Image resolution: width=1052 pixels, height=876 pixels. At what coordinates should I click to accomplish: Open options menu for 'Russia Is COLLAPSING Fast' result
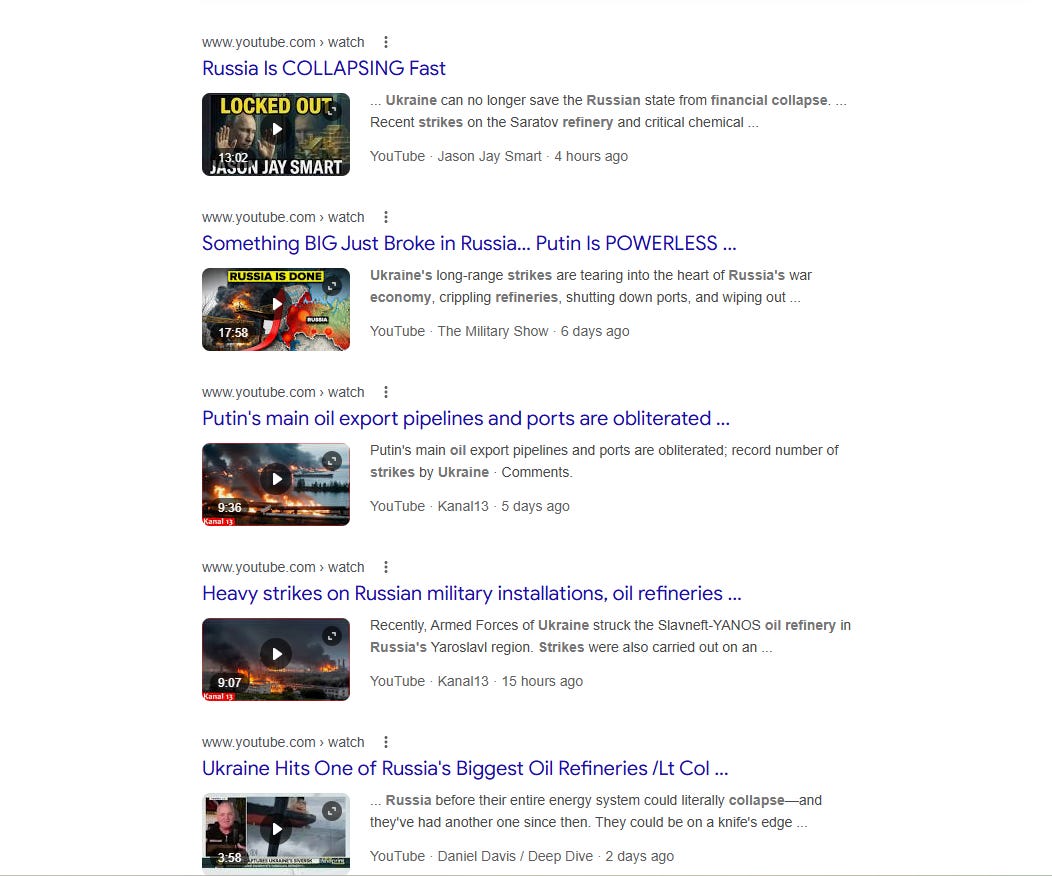[386, 42]
